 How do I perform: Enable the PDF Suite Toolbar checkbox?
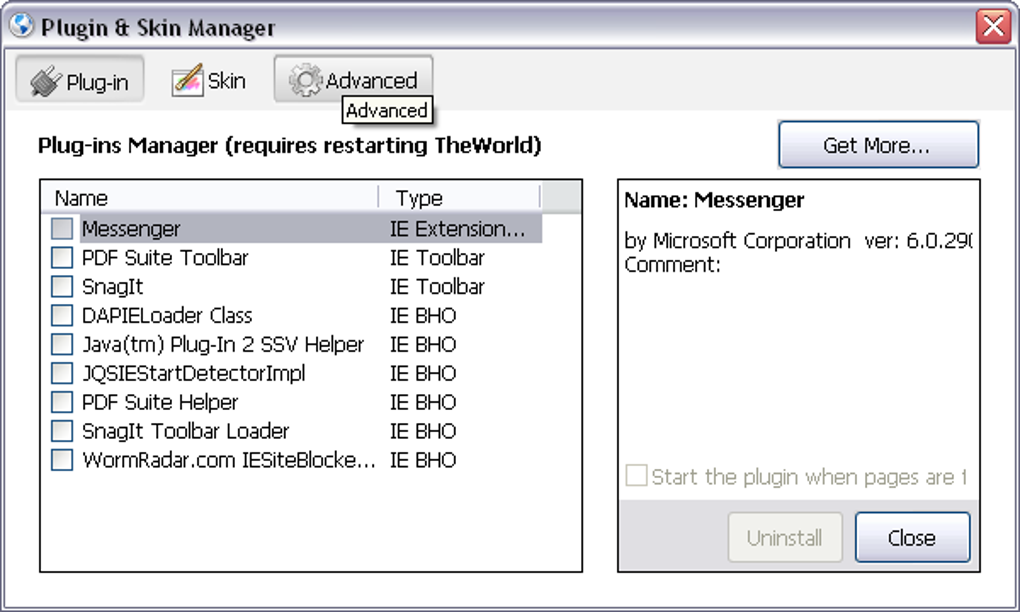coord(62,257)
